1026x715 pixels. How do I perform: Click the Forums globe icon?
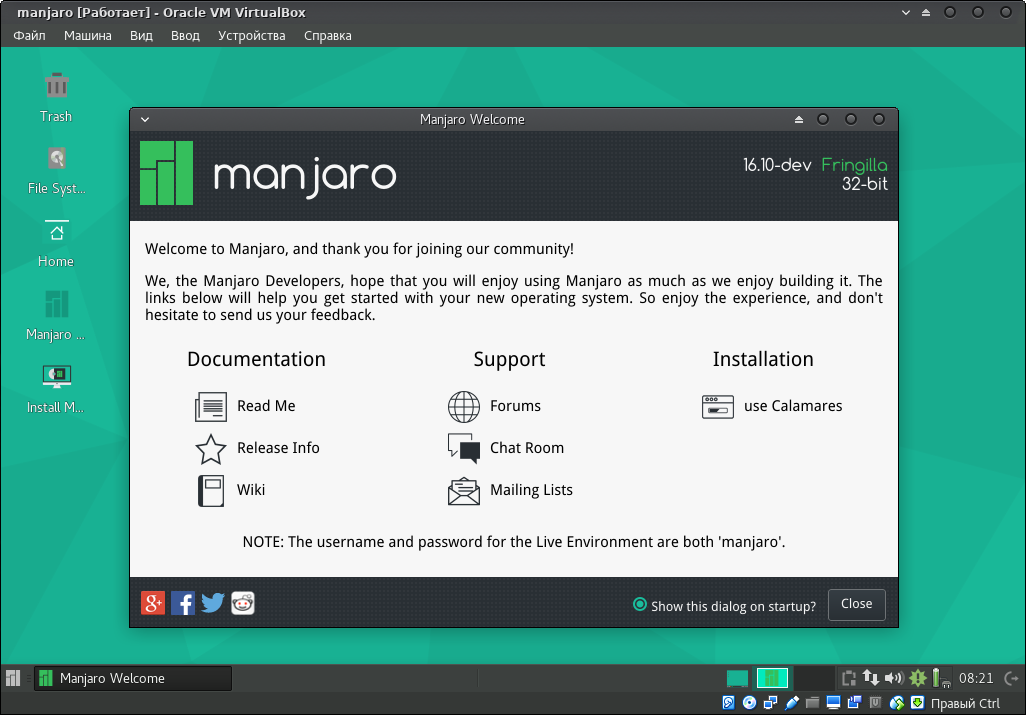464,406
